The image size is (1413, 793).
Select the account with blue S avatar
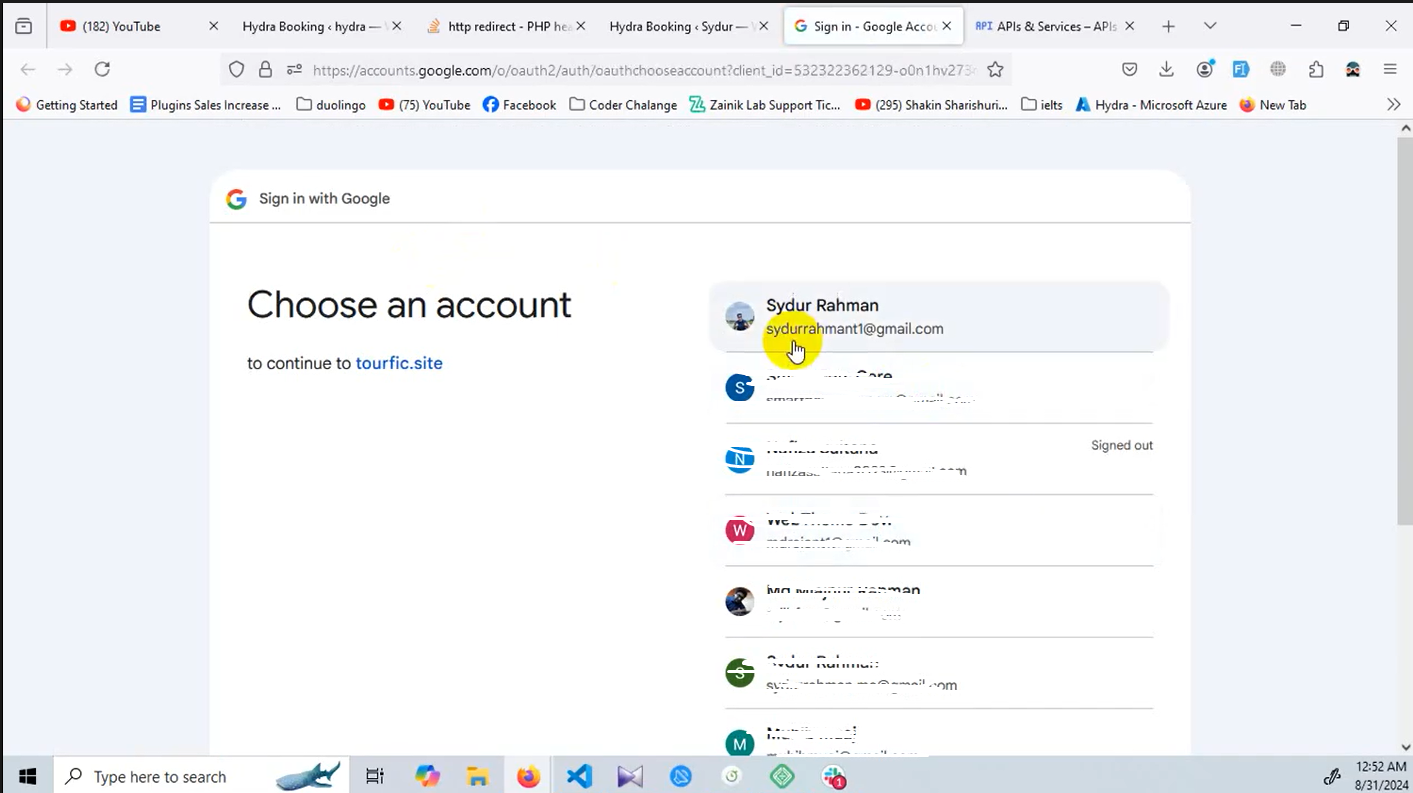(939, 387)
